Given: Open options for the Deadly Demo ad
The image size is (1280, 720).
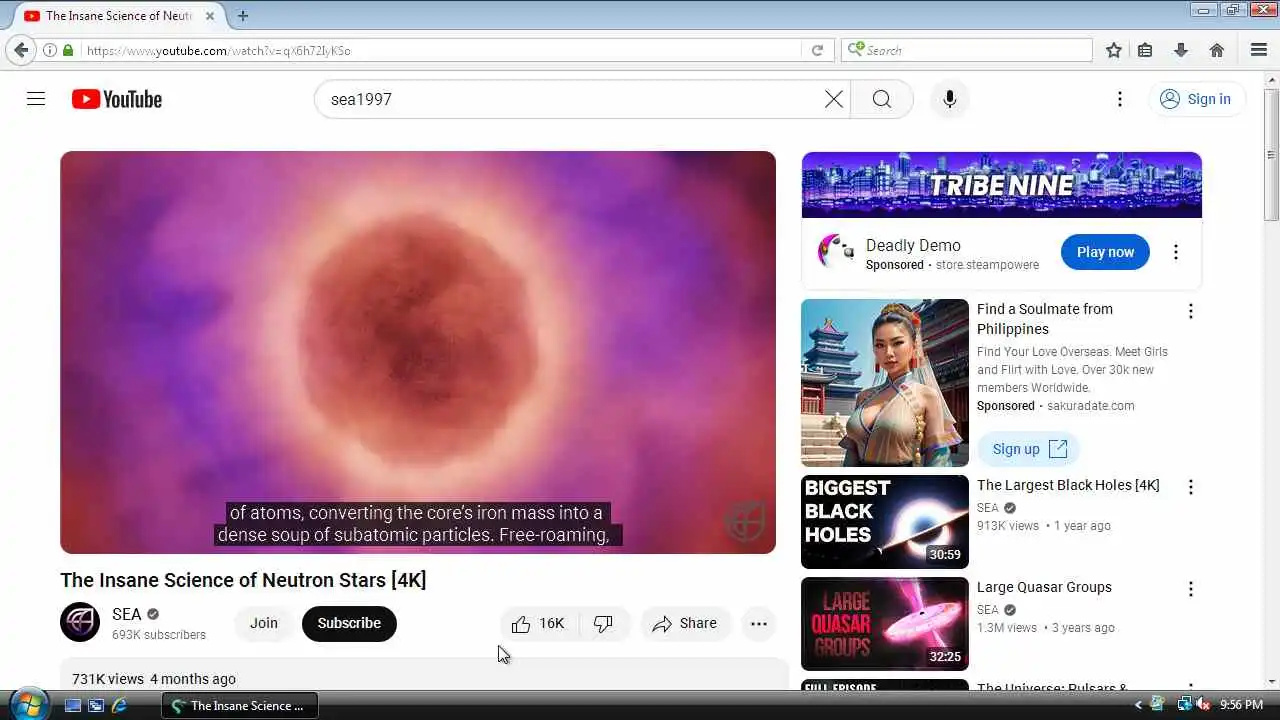Looking at the screenshot, I should point(1176,252).
